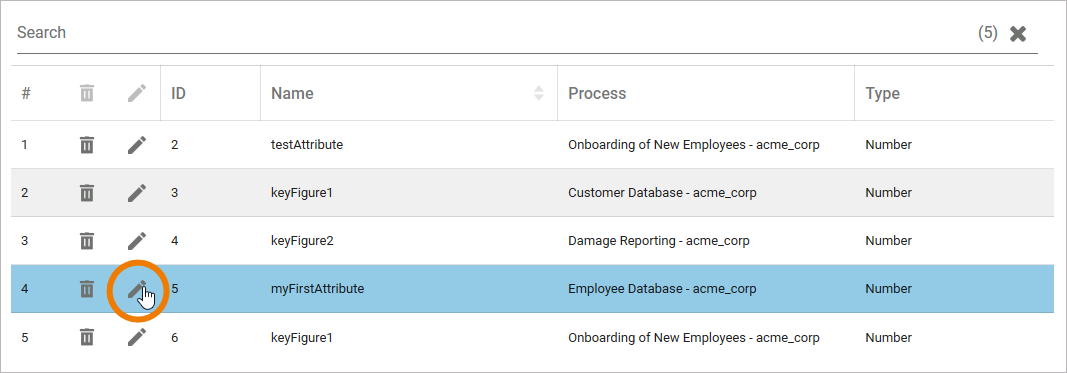Edit keyFigure1 in Customer Database row
The width and height of the screenshot is (1067, 373).
(x=137, y=193)
